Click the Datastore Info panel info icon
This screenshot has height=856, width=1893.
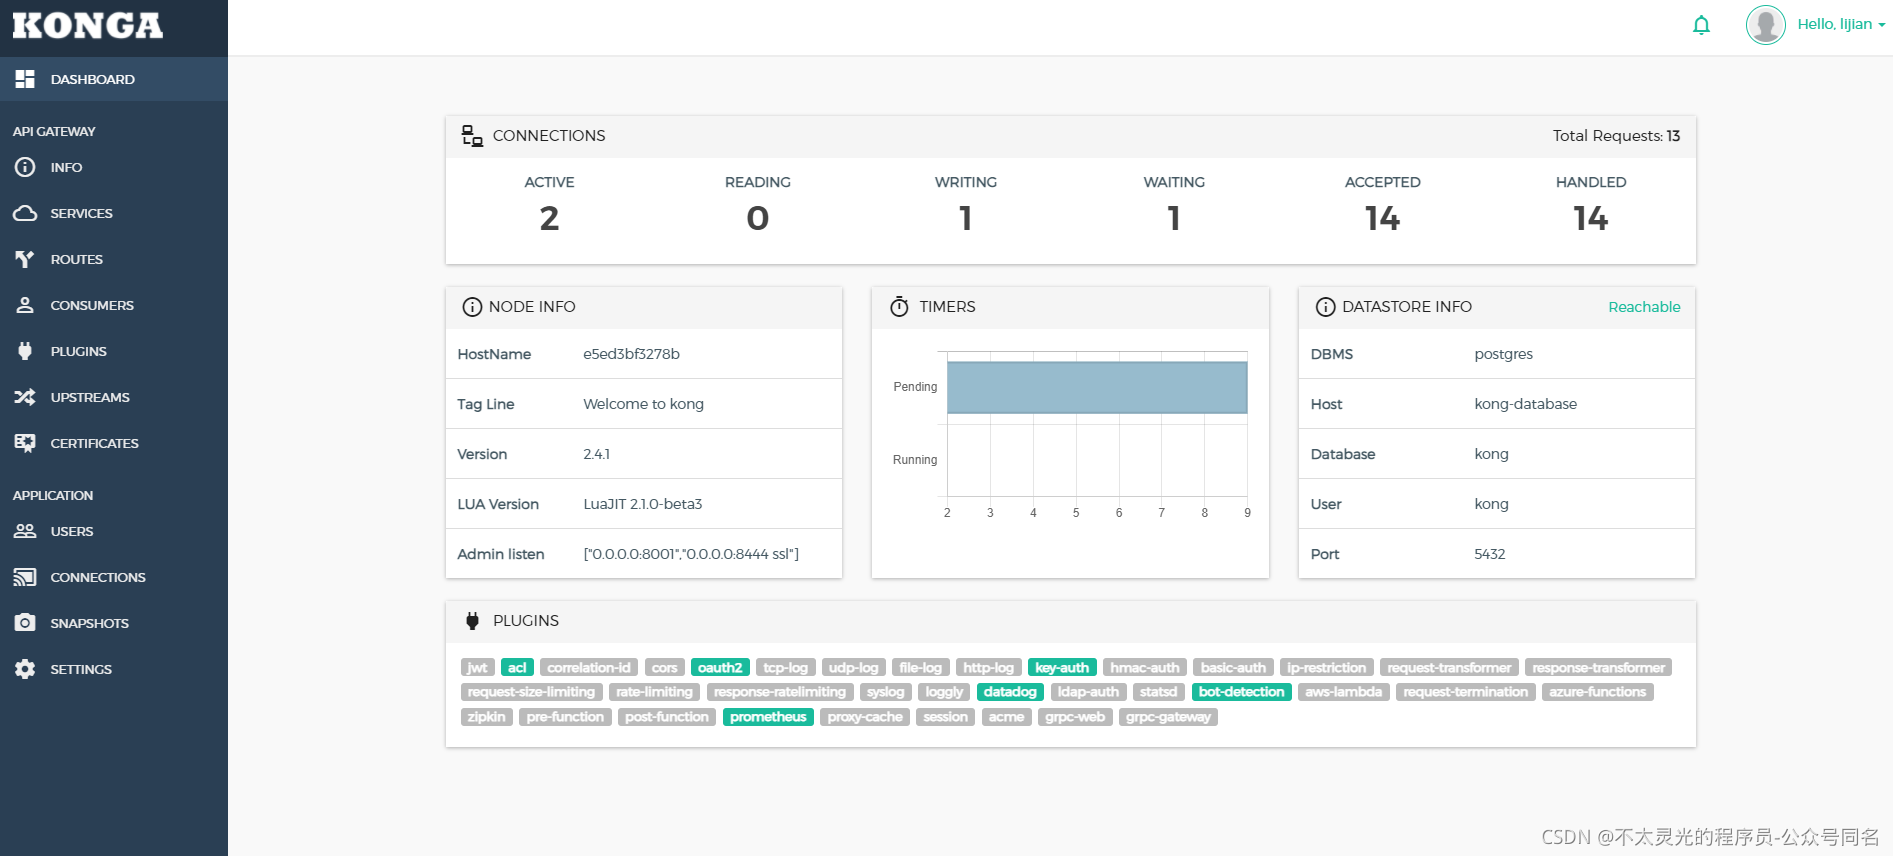(x=1325, y=307)
